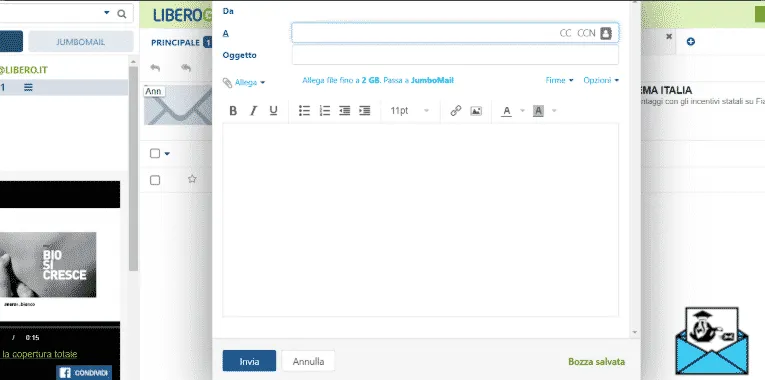This screenshot has width=765, height=380.
Task: Close the background tab with X
Action: point(669,37)
